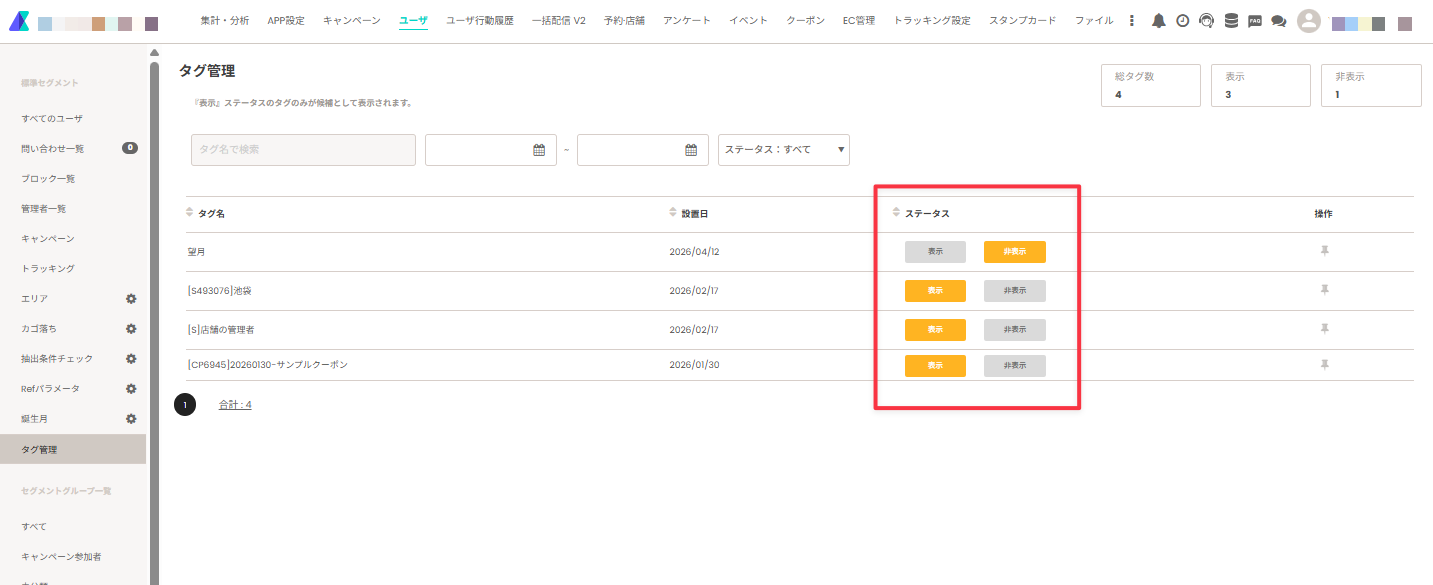
Task: Select タグ管理 in the sidebar
Action: pyautogui.click(x=73, y=449)
